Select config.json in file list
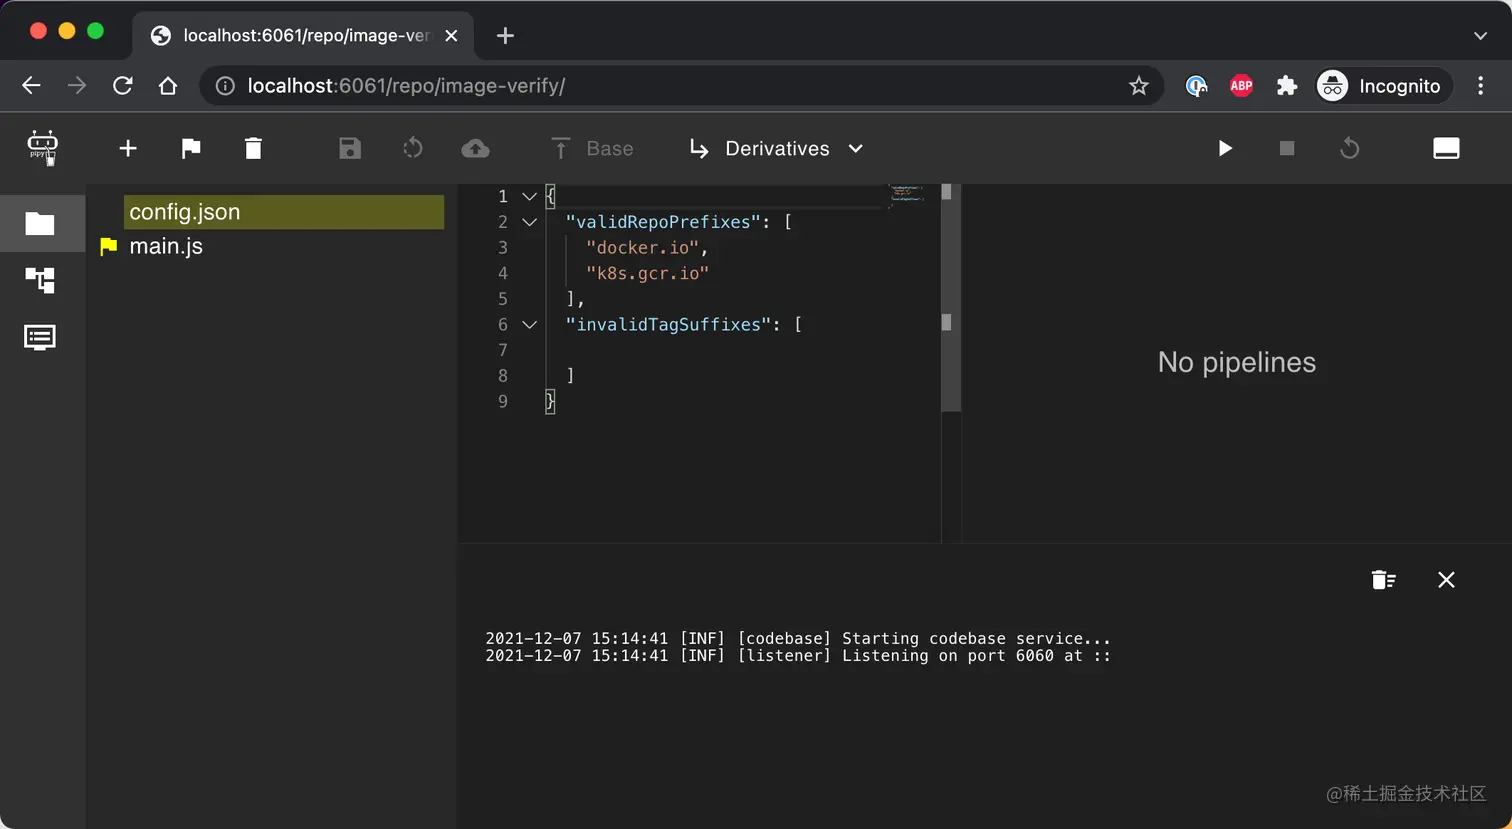Viewport: 1512px width, 829px height. click(284, 212)
